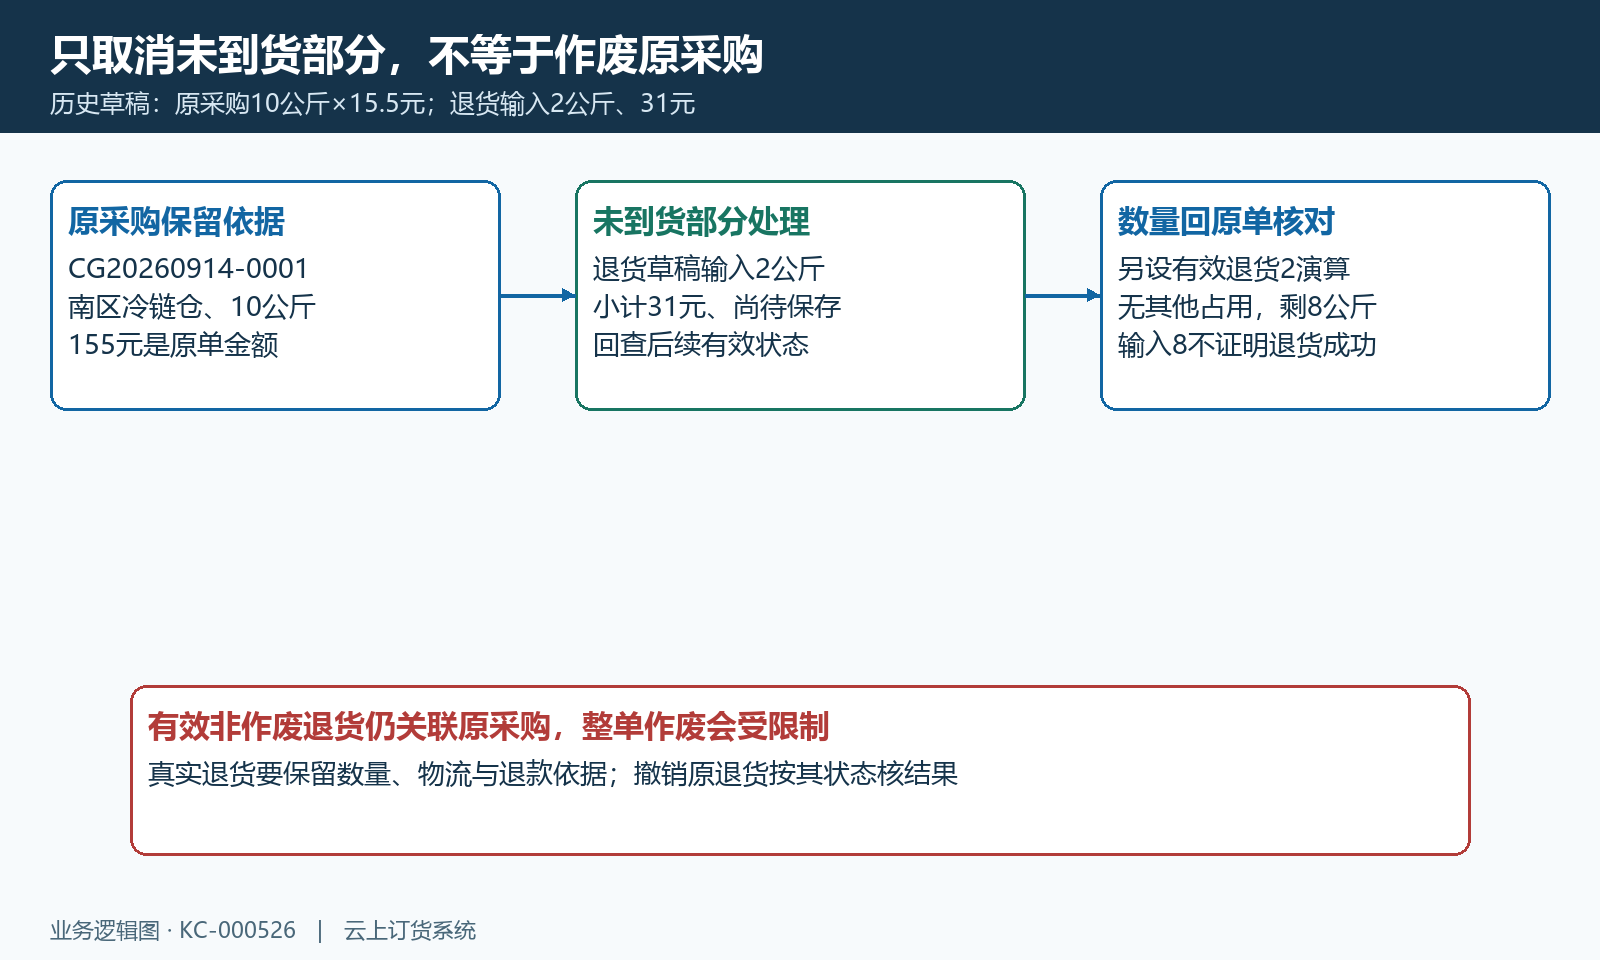This screenshot has width=1600, height=960.
Task: Click the title 只取消未到货部分，不等于作废原采购
Action: 407,55
